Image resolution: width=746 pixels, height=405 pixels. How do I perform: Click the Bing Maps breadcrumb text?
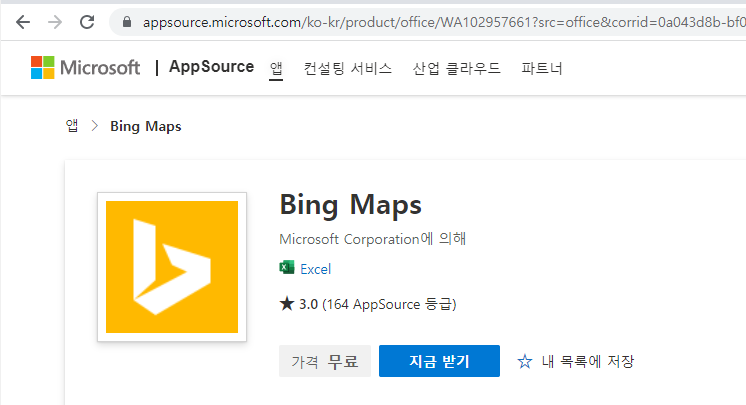[146, 126]
